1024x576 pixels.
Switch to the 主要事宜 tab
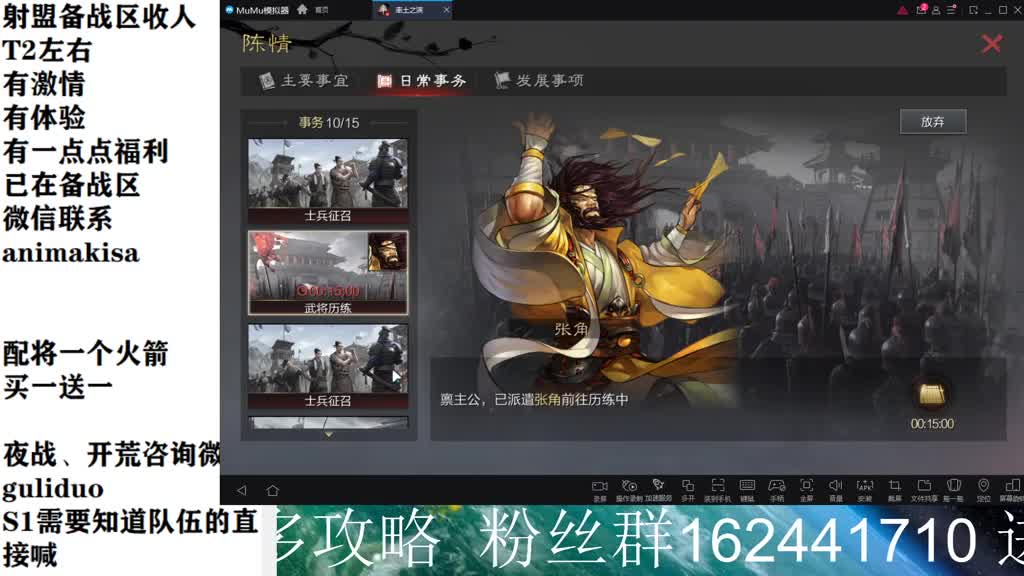[x=304, y=81]
